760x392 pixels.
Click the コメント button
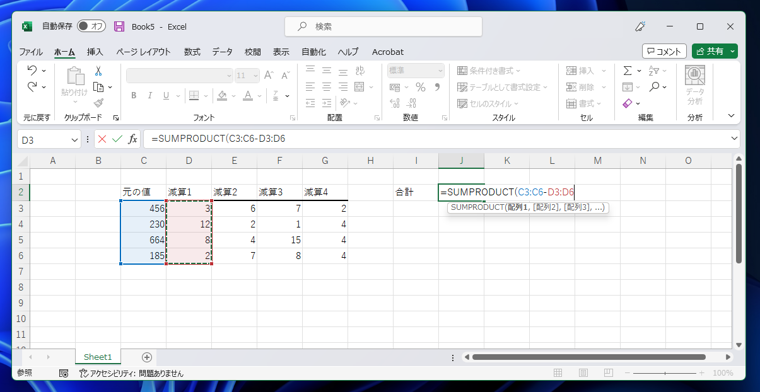[x=665, y=51]
